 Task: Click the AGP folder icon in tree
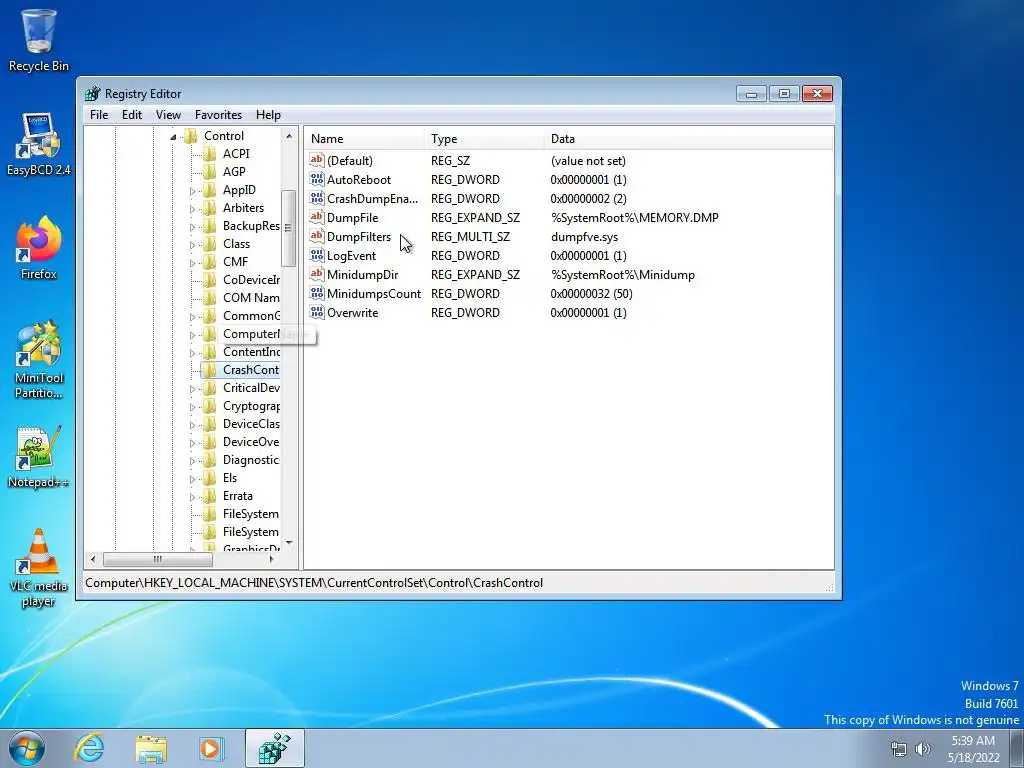(210, 172)
